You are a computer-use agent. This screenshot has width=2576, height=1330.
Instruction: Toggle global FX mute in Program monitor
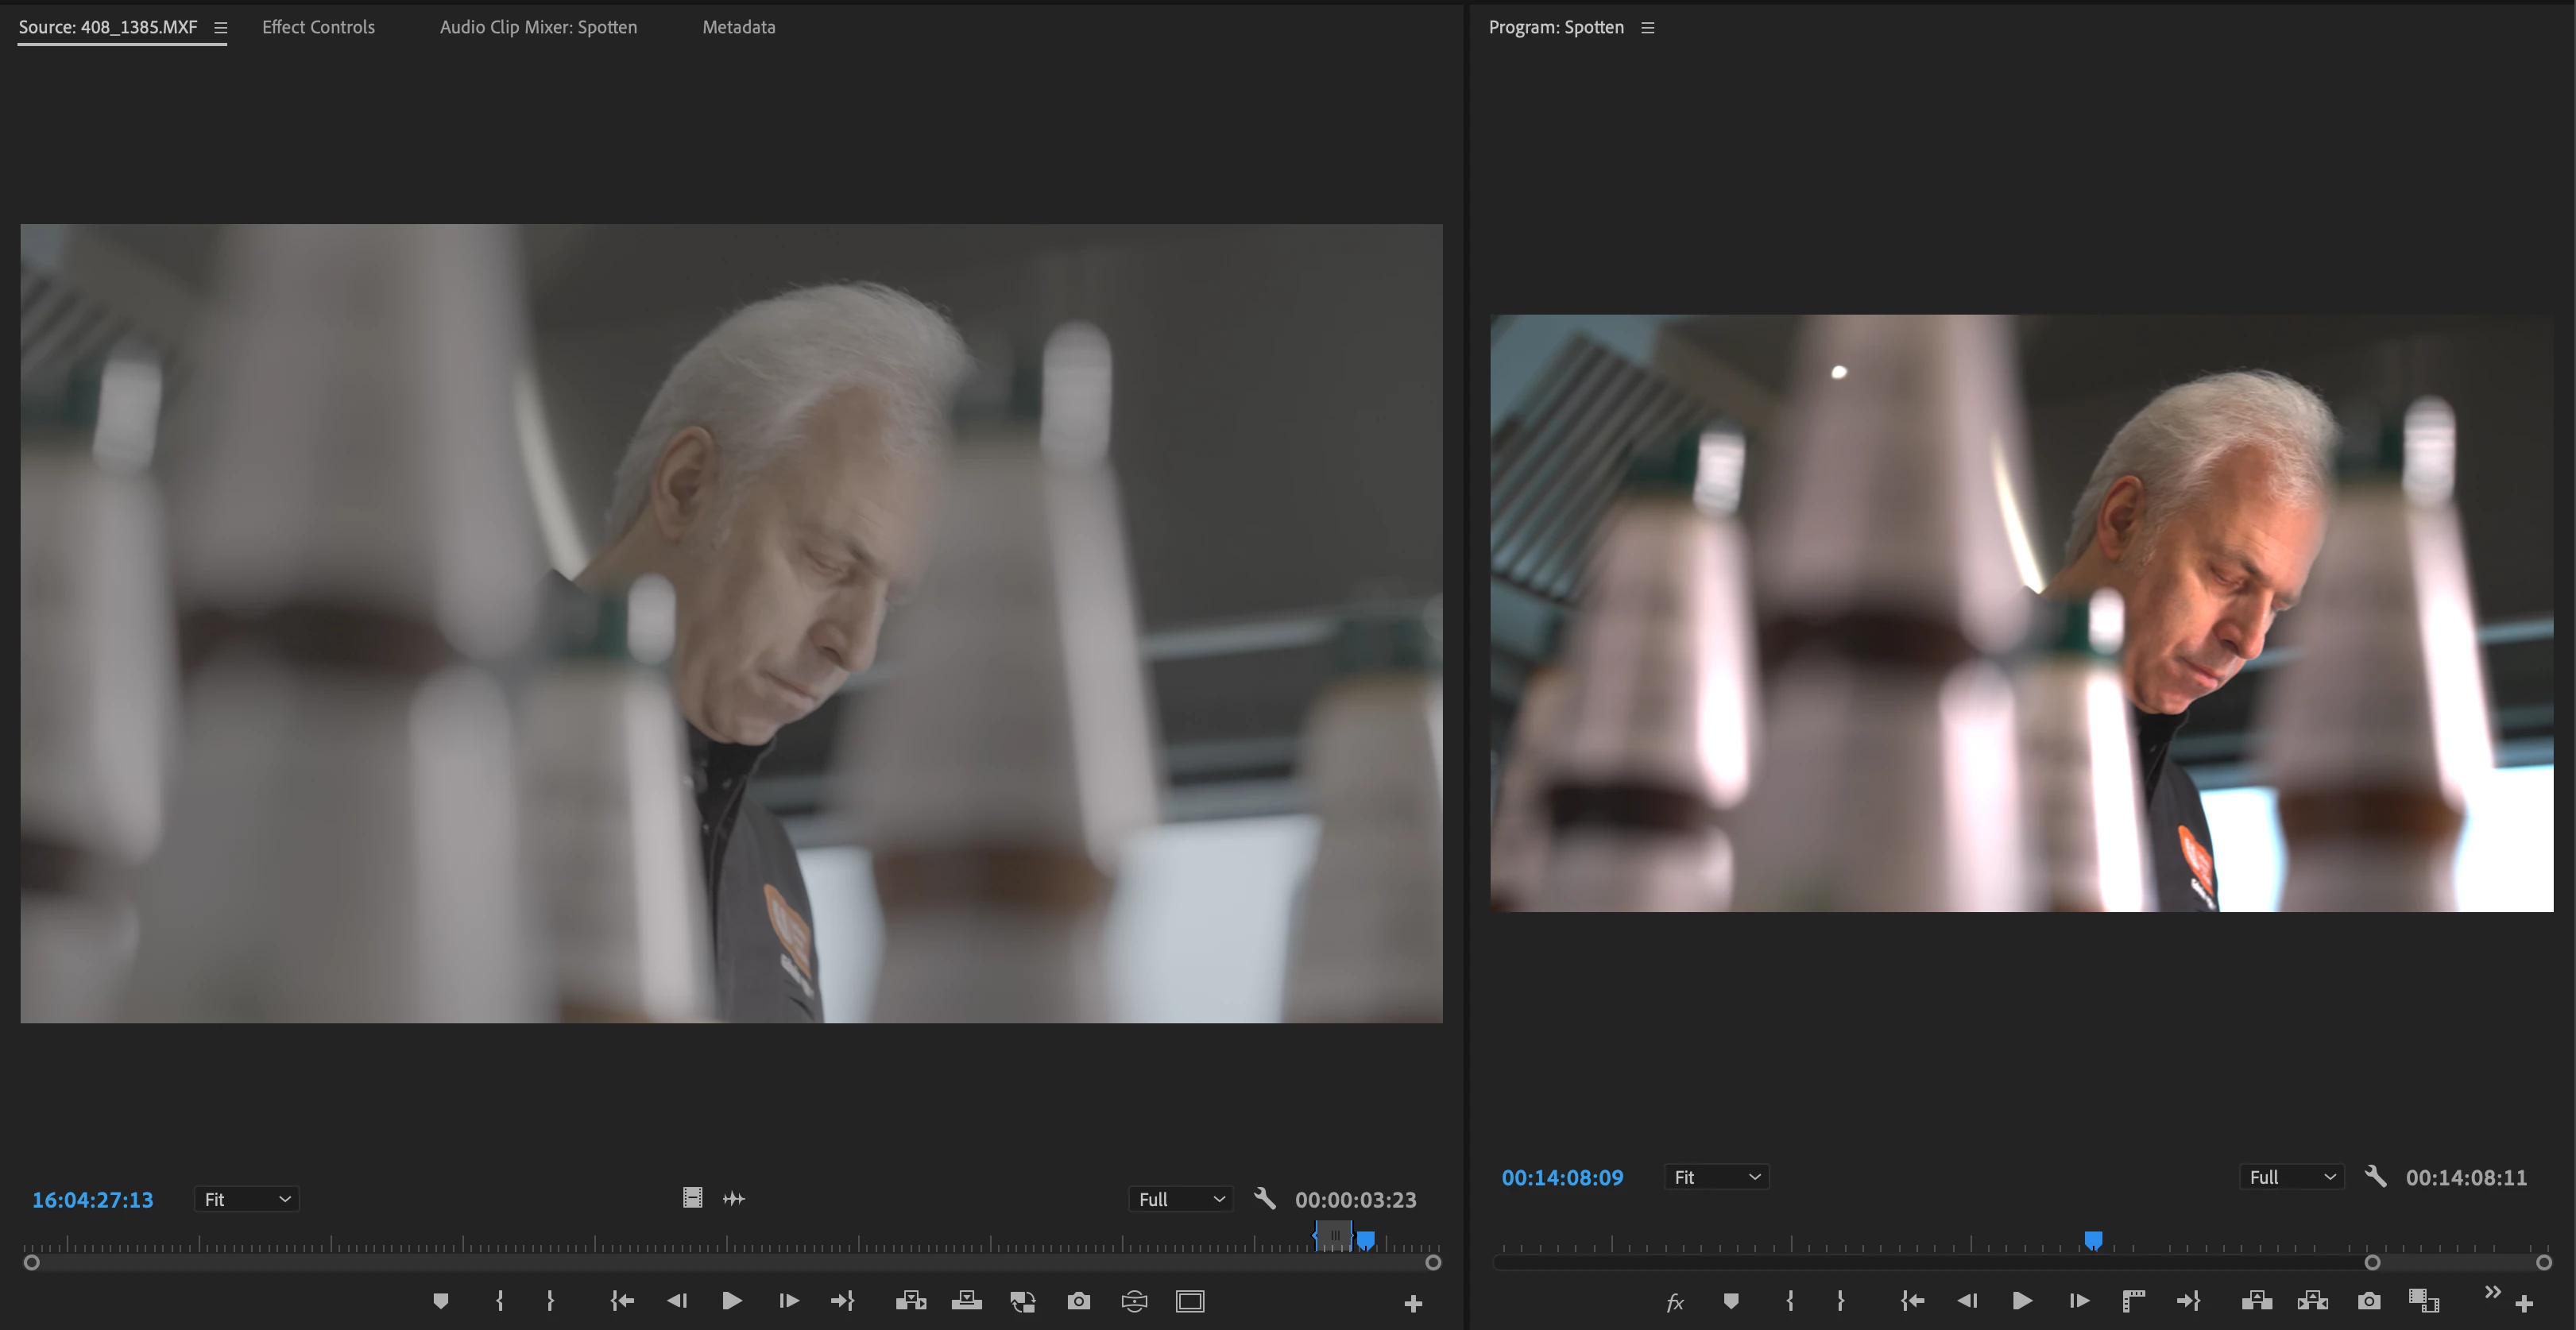point(1674,1302)
